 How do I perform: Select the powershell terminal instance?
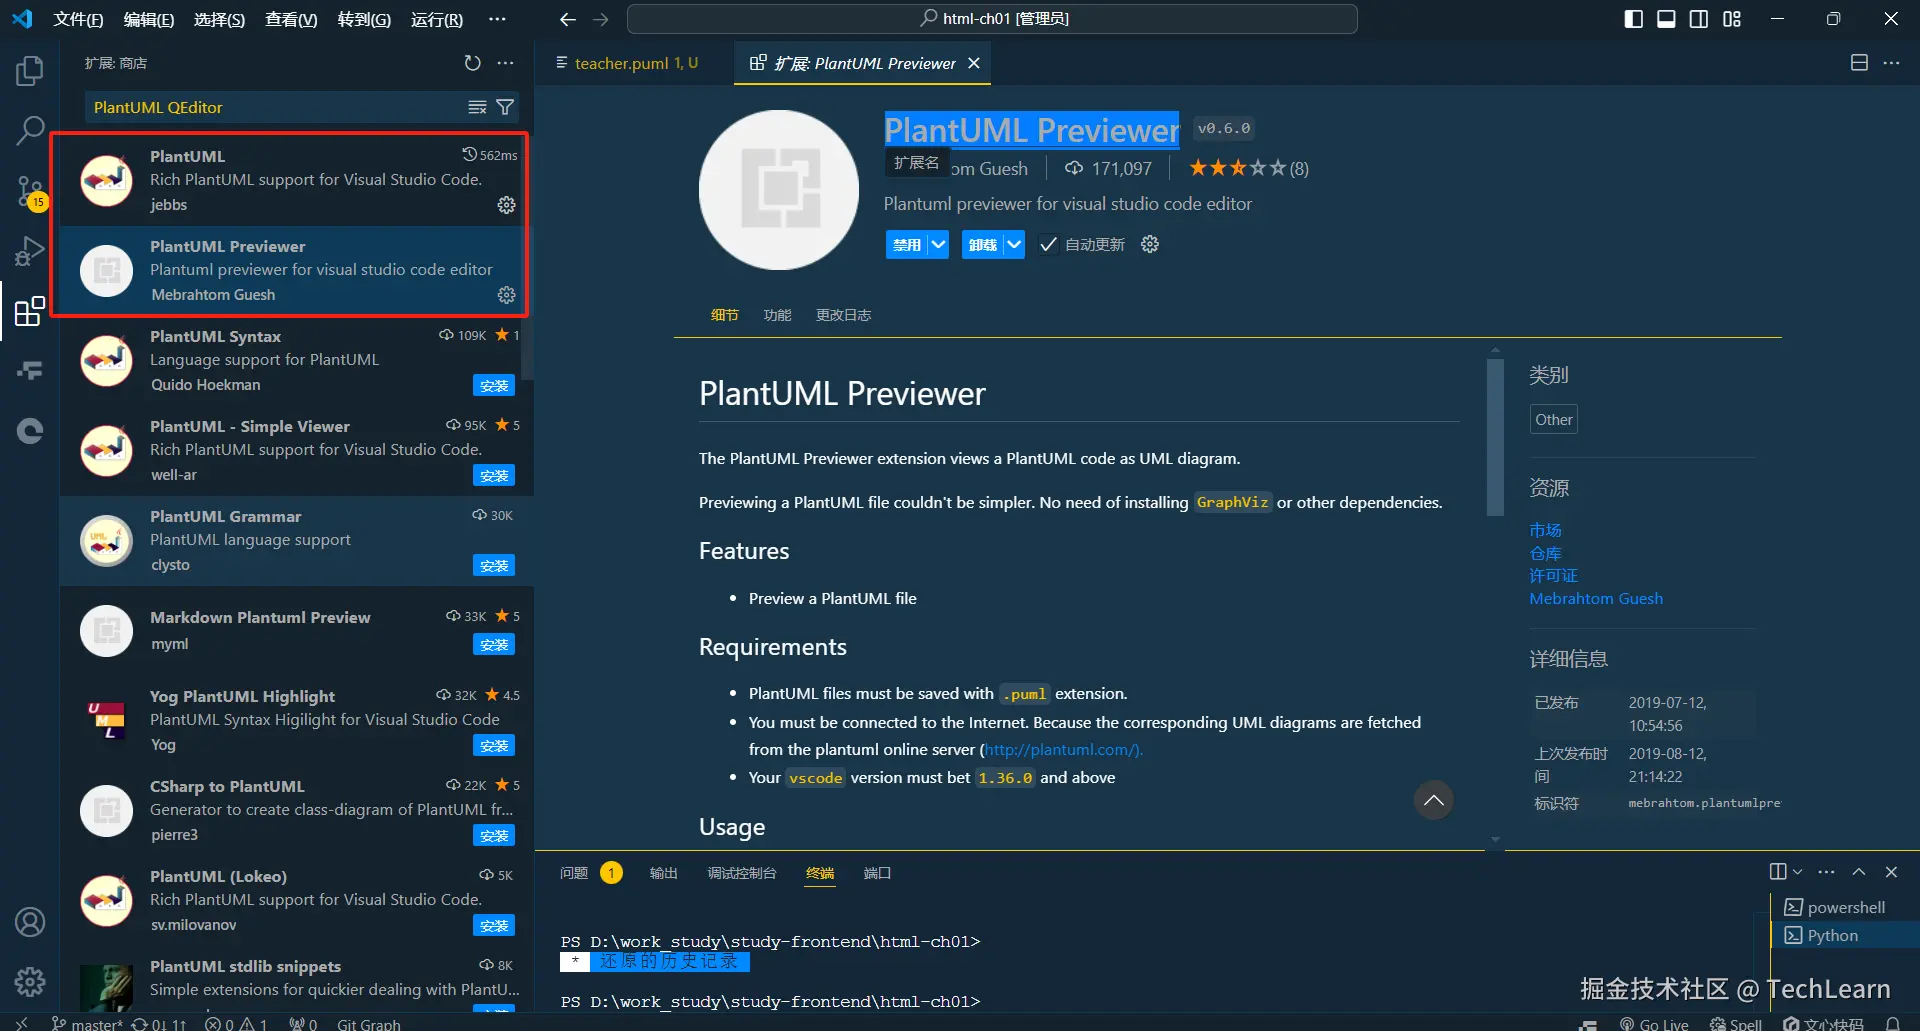(1845, 907)
